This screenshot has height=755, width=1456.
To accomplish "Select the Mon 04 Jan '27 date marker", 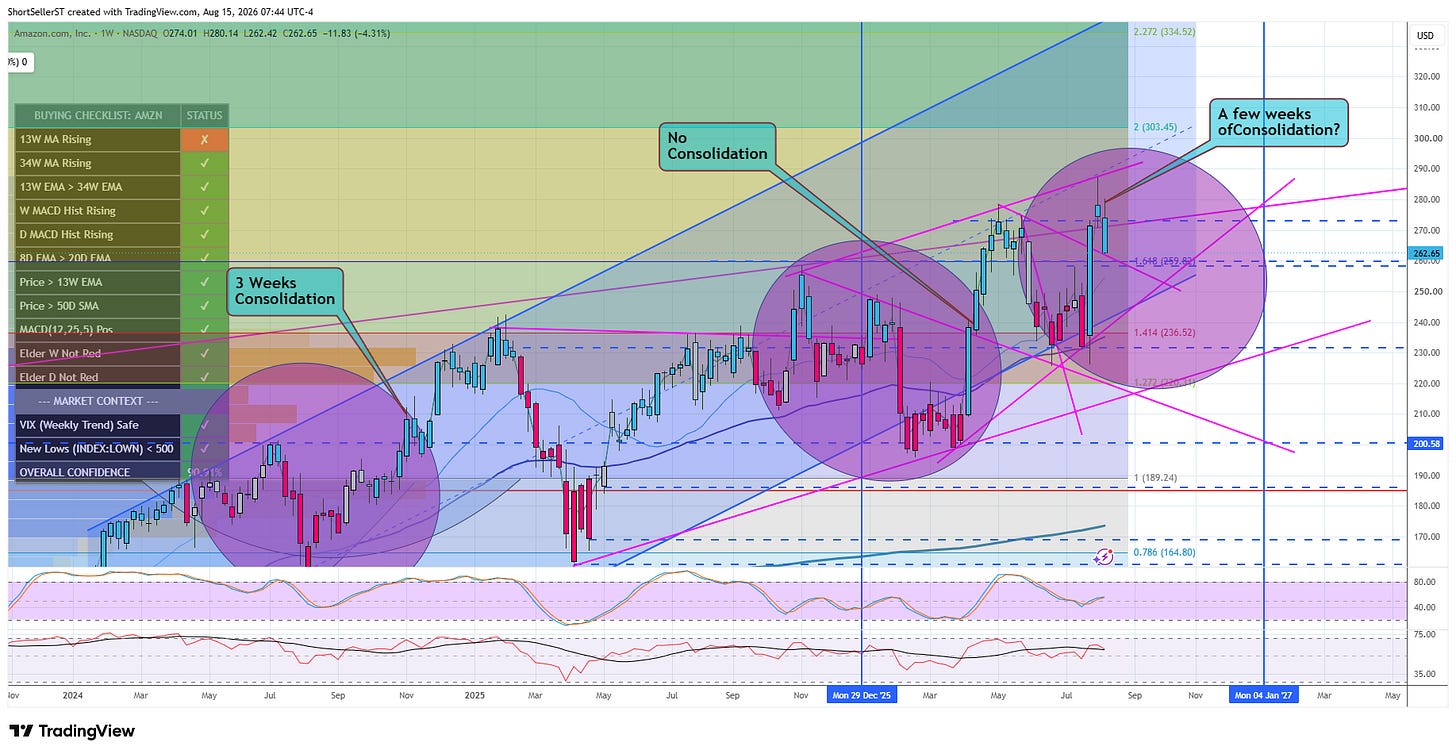I will click(x=1263, y=694).
